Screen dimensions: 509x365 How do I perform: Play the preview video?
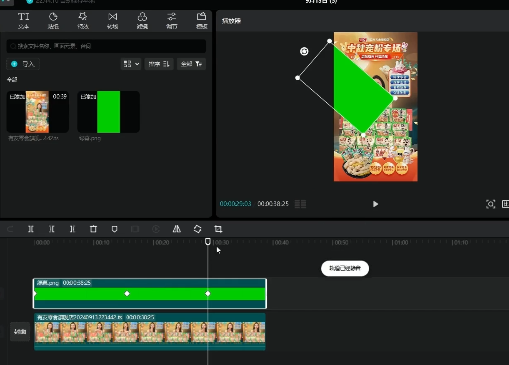(x=375, y=204)
